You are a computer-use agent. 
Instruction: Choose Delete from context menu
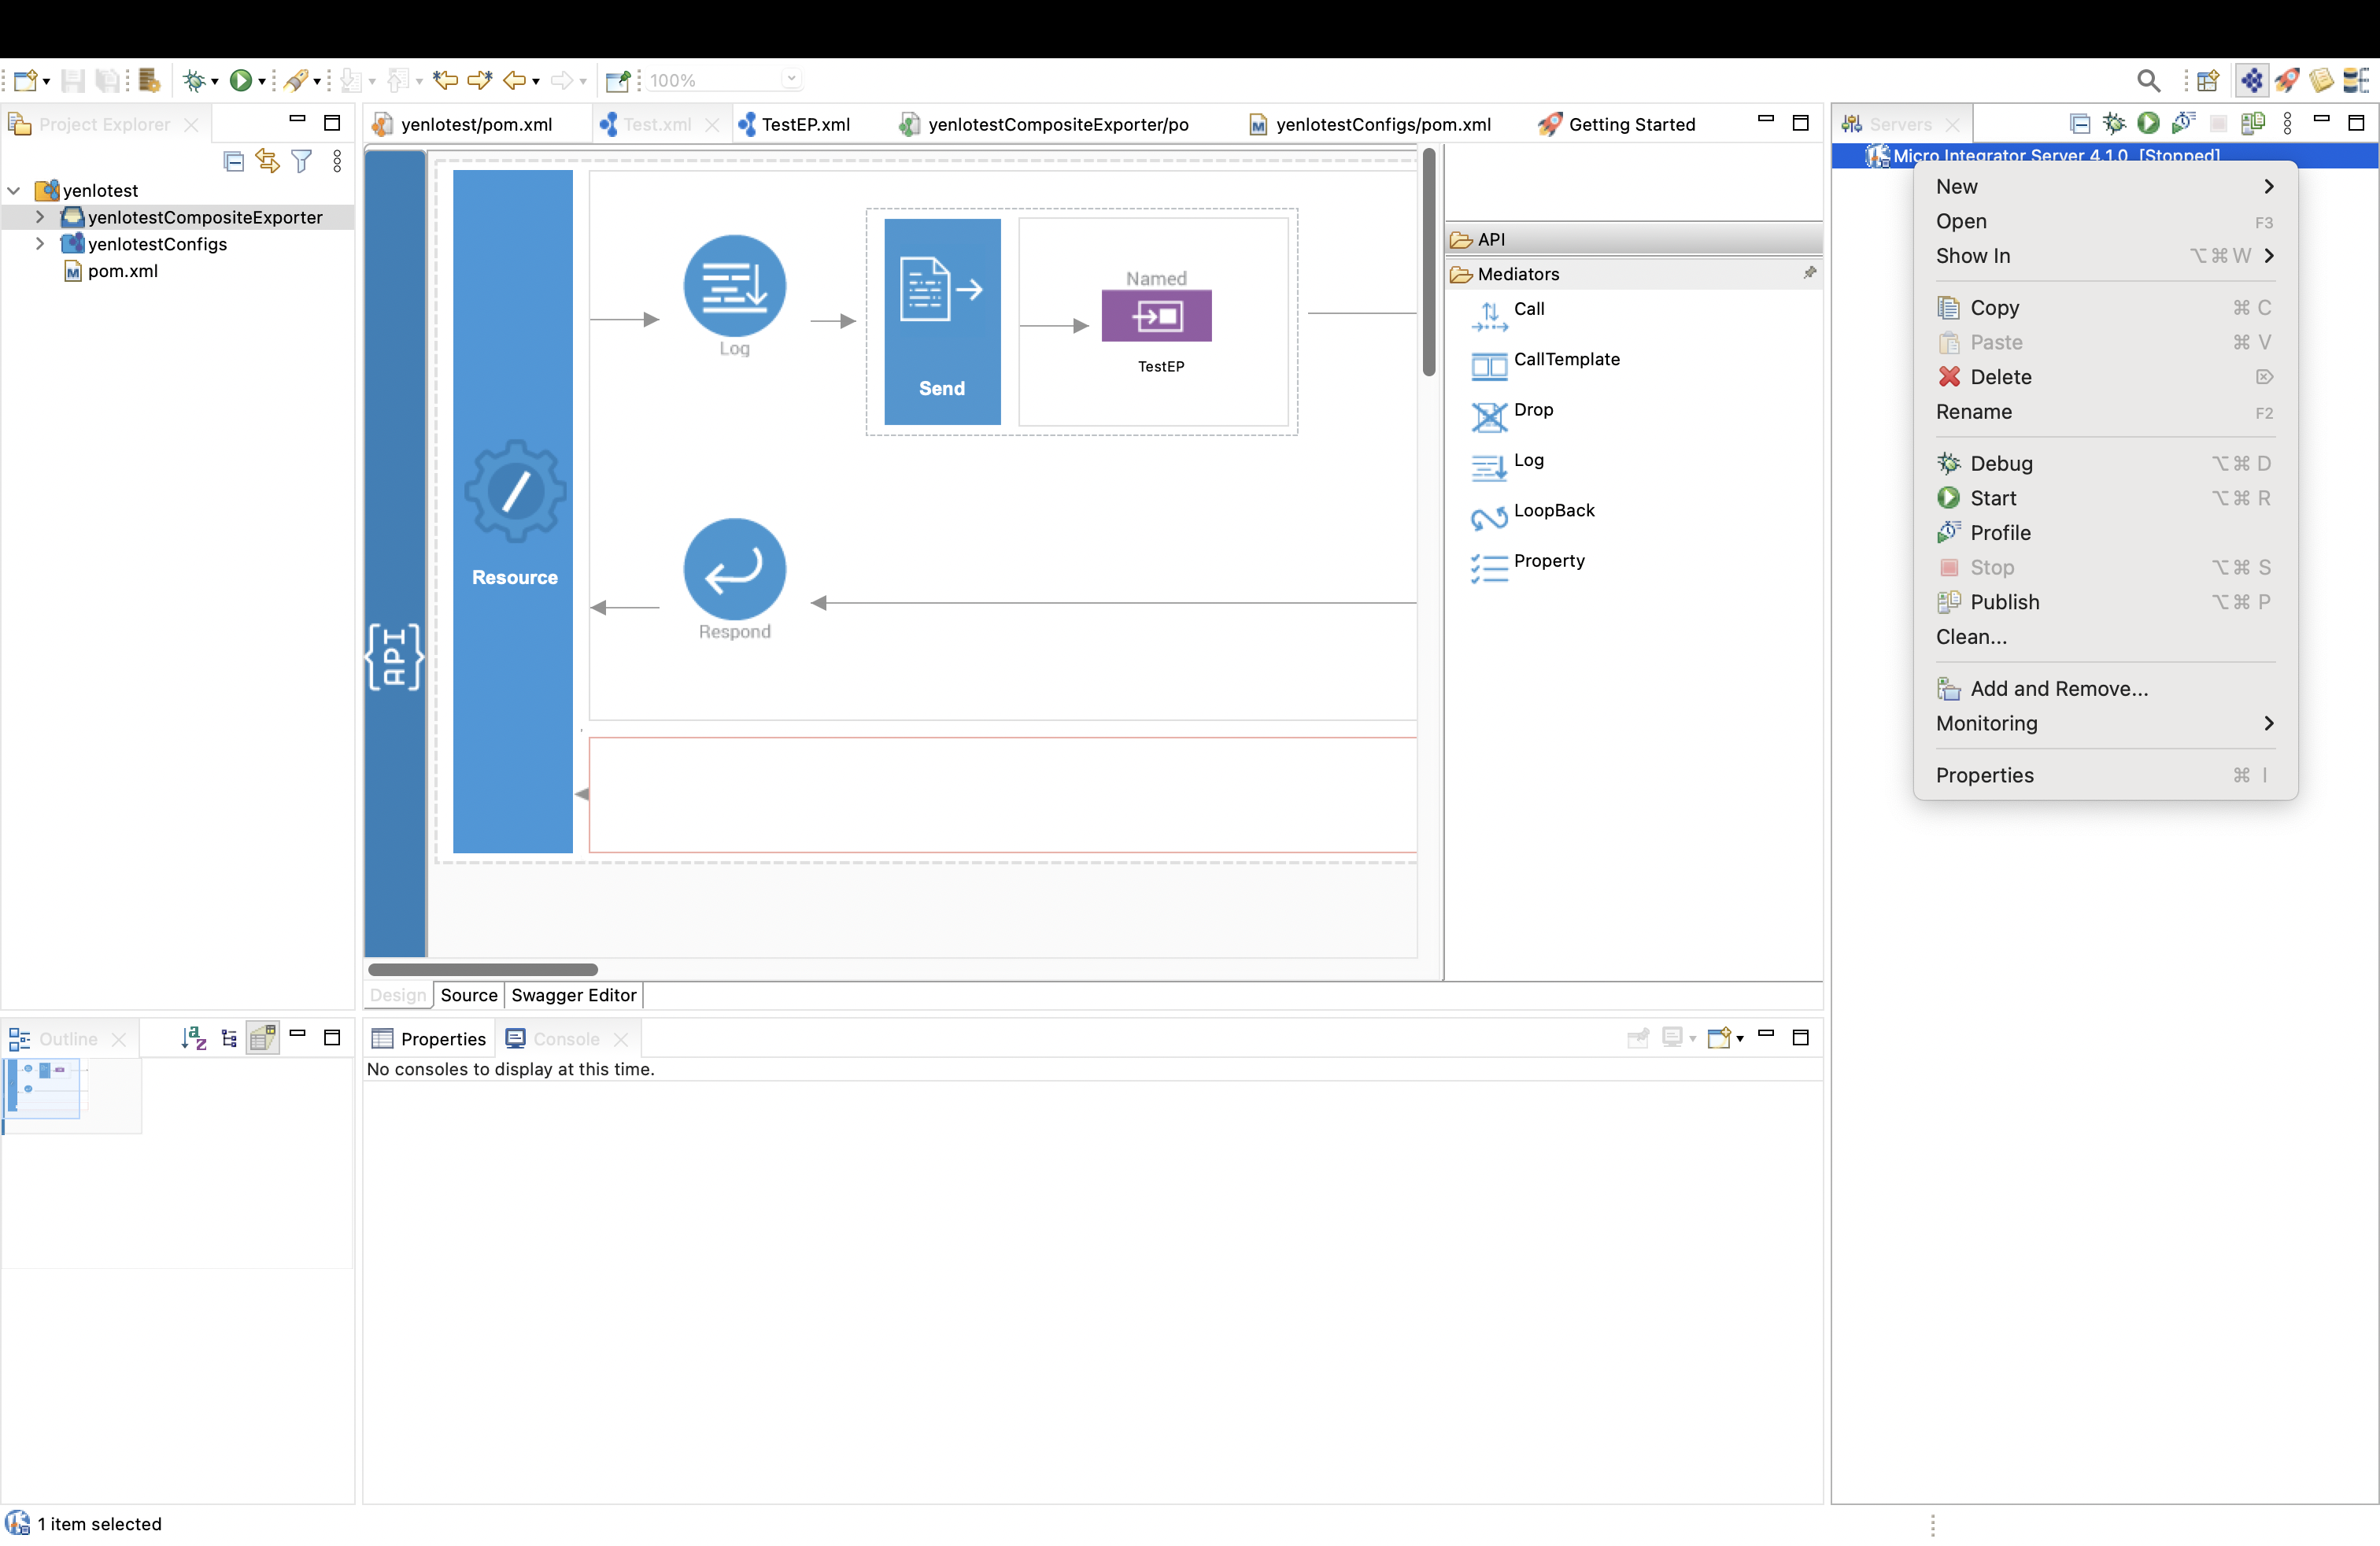[x=2104, y=377]
